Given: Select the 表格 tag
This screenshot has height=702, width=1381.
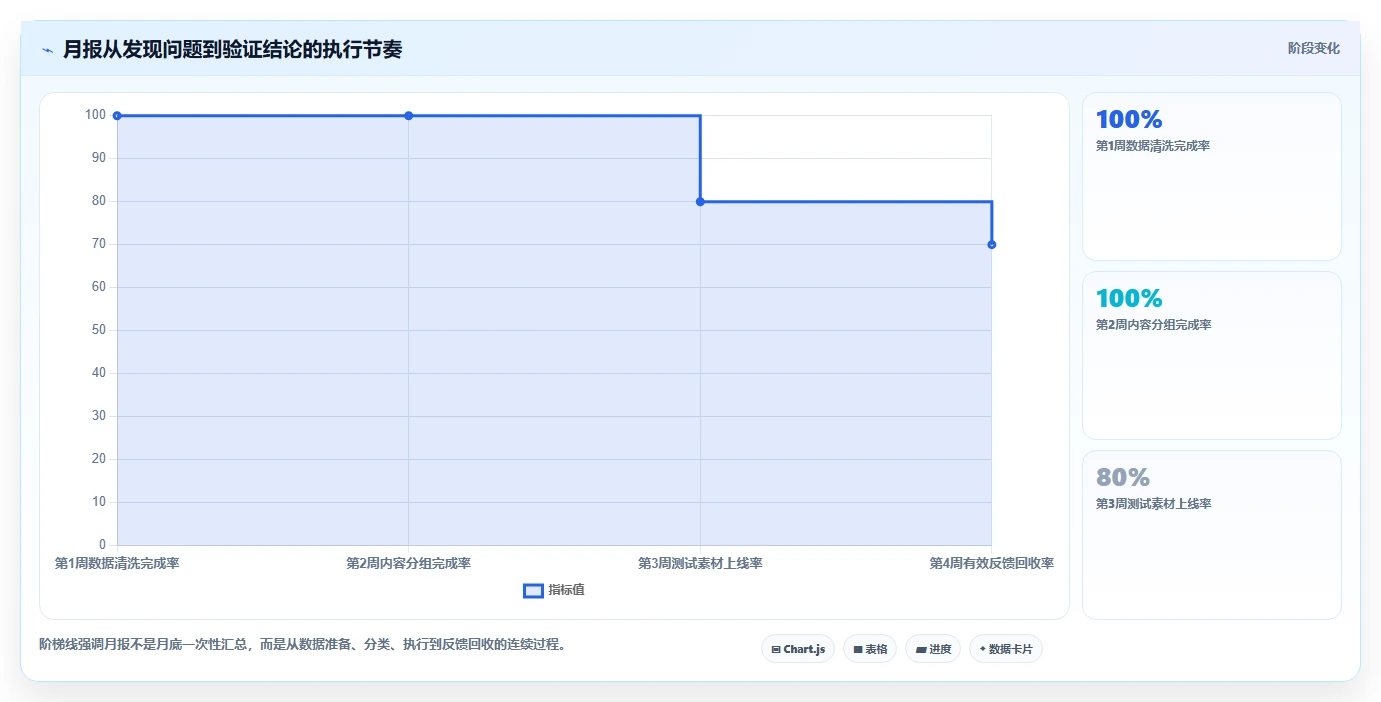Looking at the screenshot, I should pyautogui.click(x=870, y=649).
